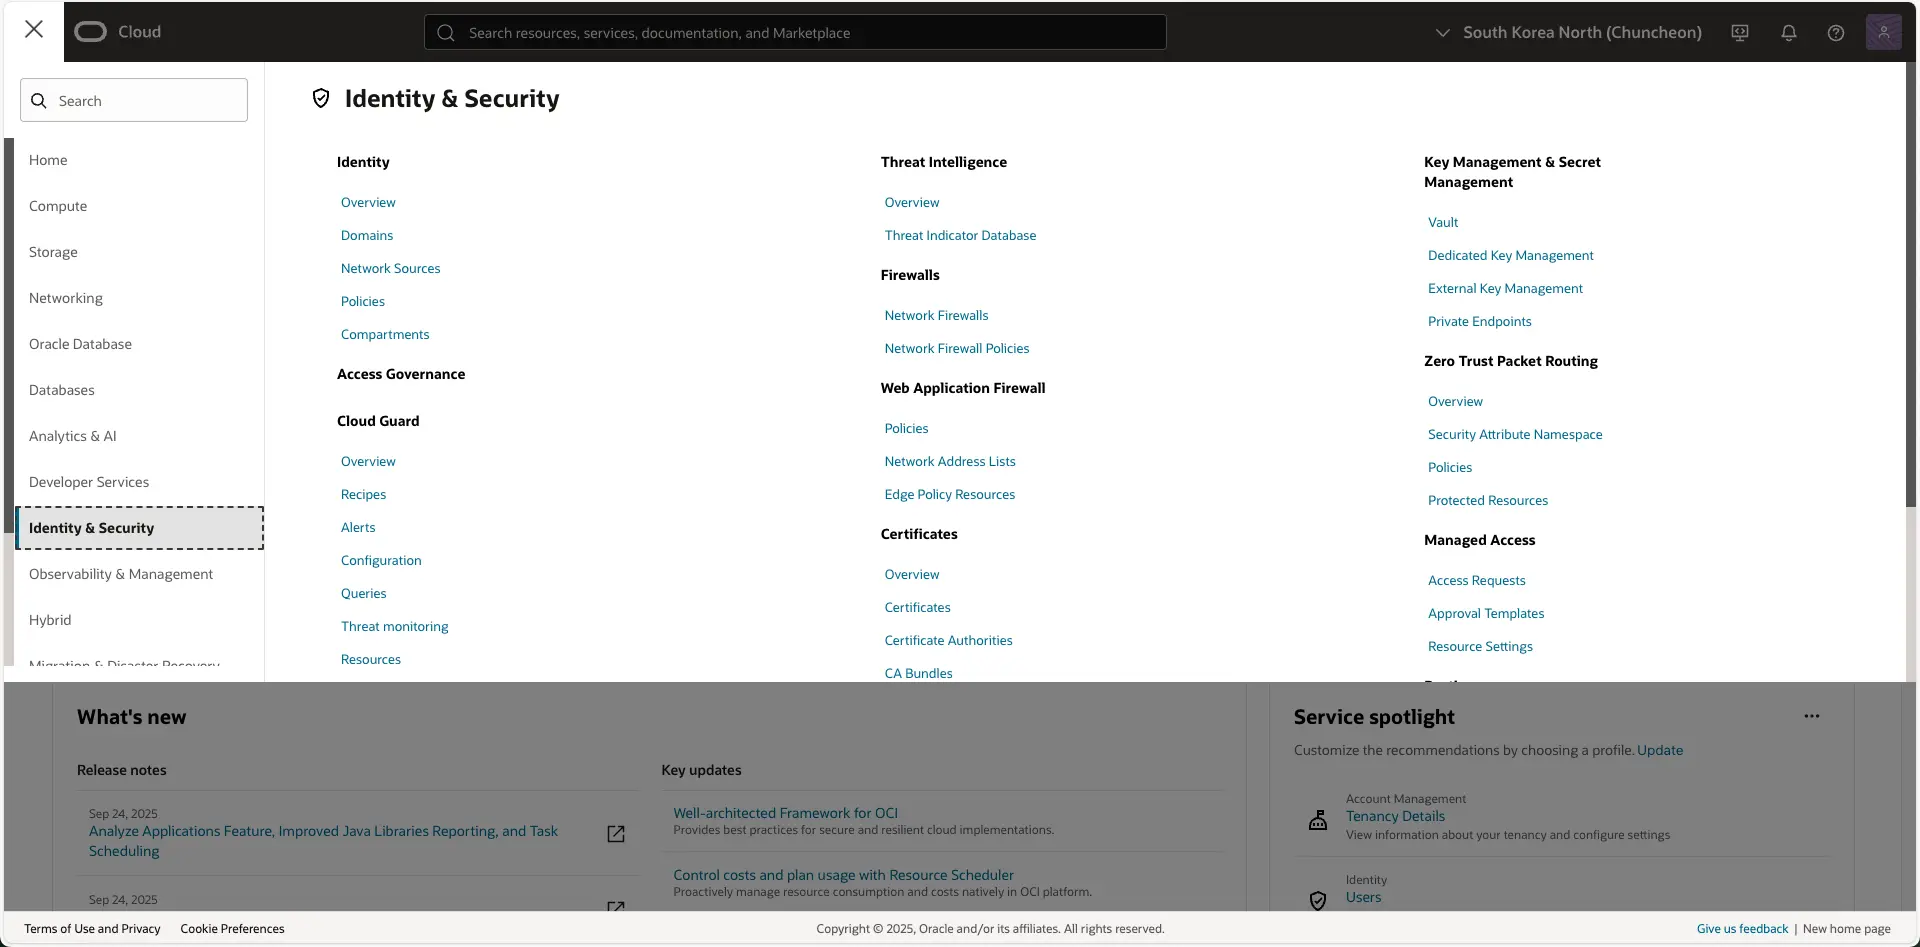Click the magnifier icon in top search bar
Viewport: 1920px width, 947px height.
pos(447,33)
